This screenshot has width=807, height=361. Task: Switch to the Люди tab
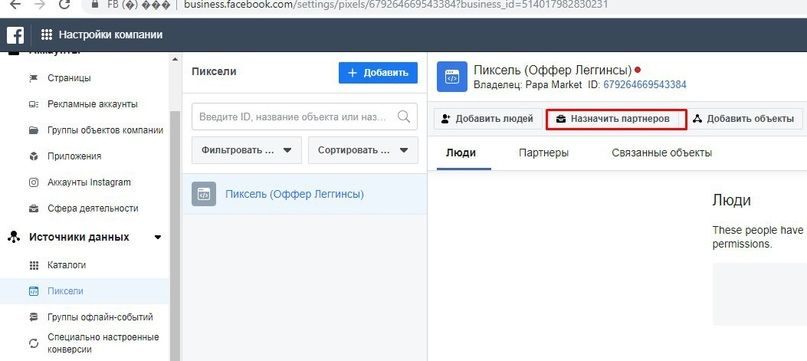[461, 153]
